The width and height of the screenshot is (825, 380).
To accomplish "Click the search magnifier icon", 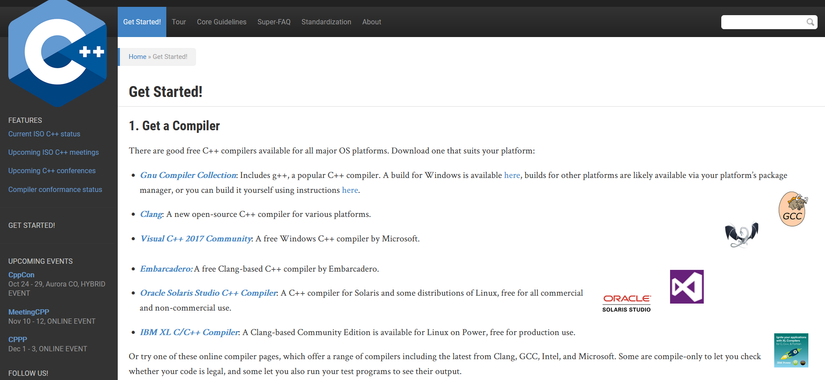I will [x=810, y=22].
